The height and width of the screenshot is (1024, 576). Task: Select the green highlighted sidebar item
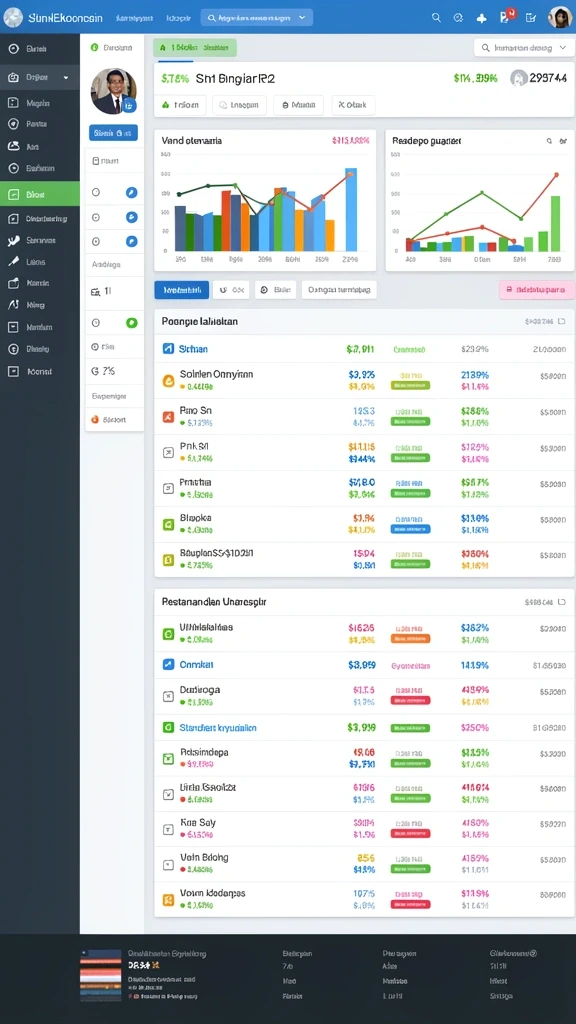pyautogui.click(x=40, y=194)
